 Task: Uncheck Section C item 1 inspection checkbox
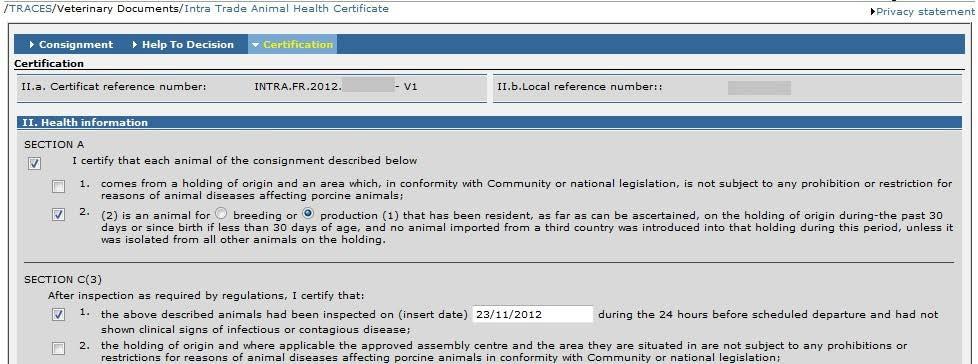coord(58,315)
